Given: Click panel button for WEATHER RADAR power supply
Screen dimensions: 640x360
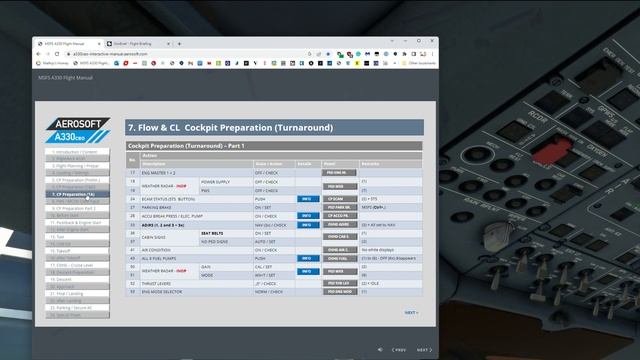Looking at the screenshot, I should click(340, 187).
